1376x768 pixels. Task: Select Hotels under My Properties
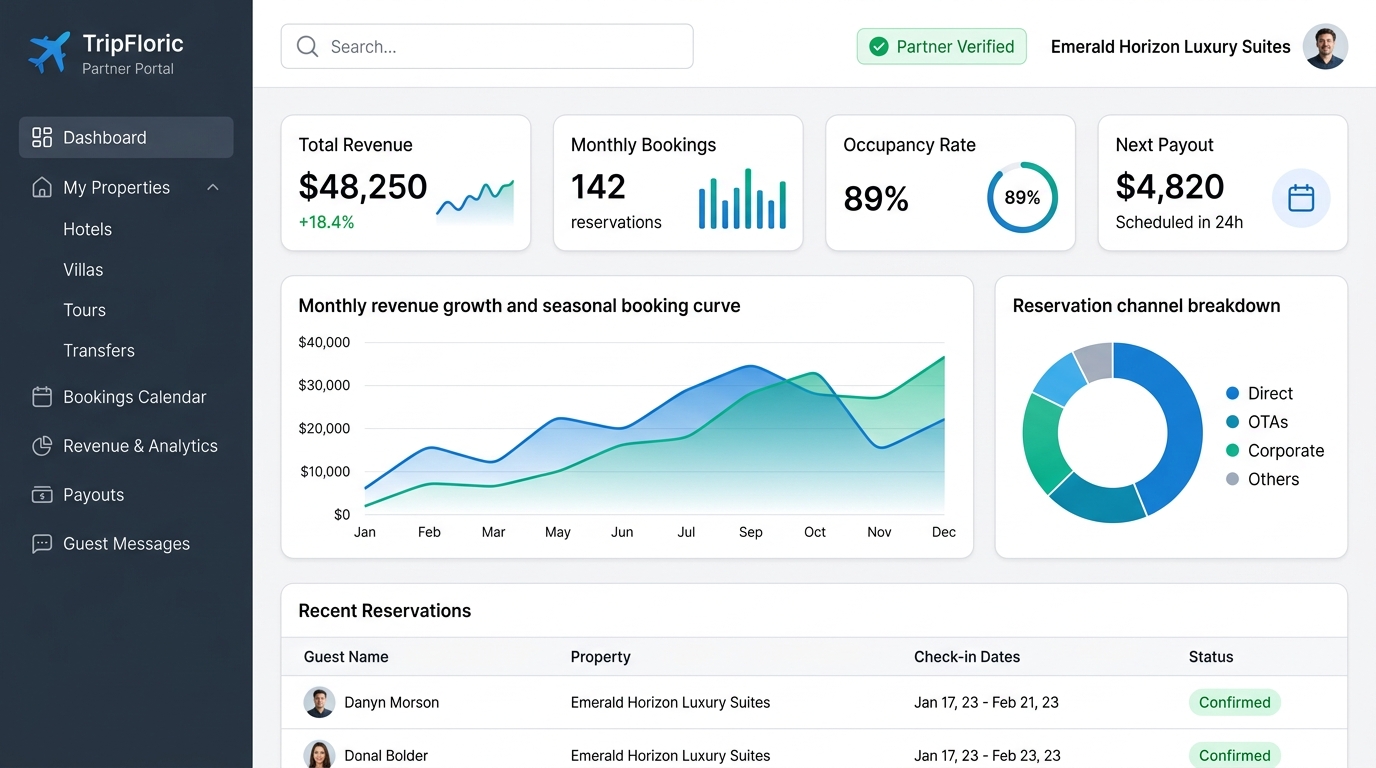(x=88, y=229)
